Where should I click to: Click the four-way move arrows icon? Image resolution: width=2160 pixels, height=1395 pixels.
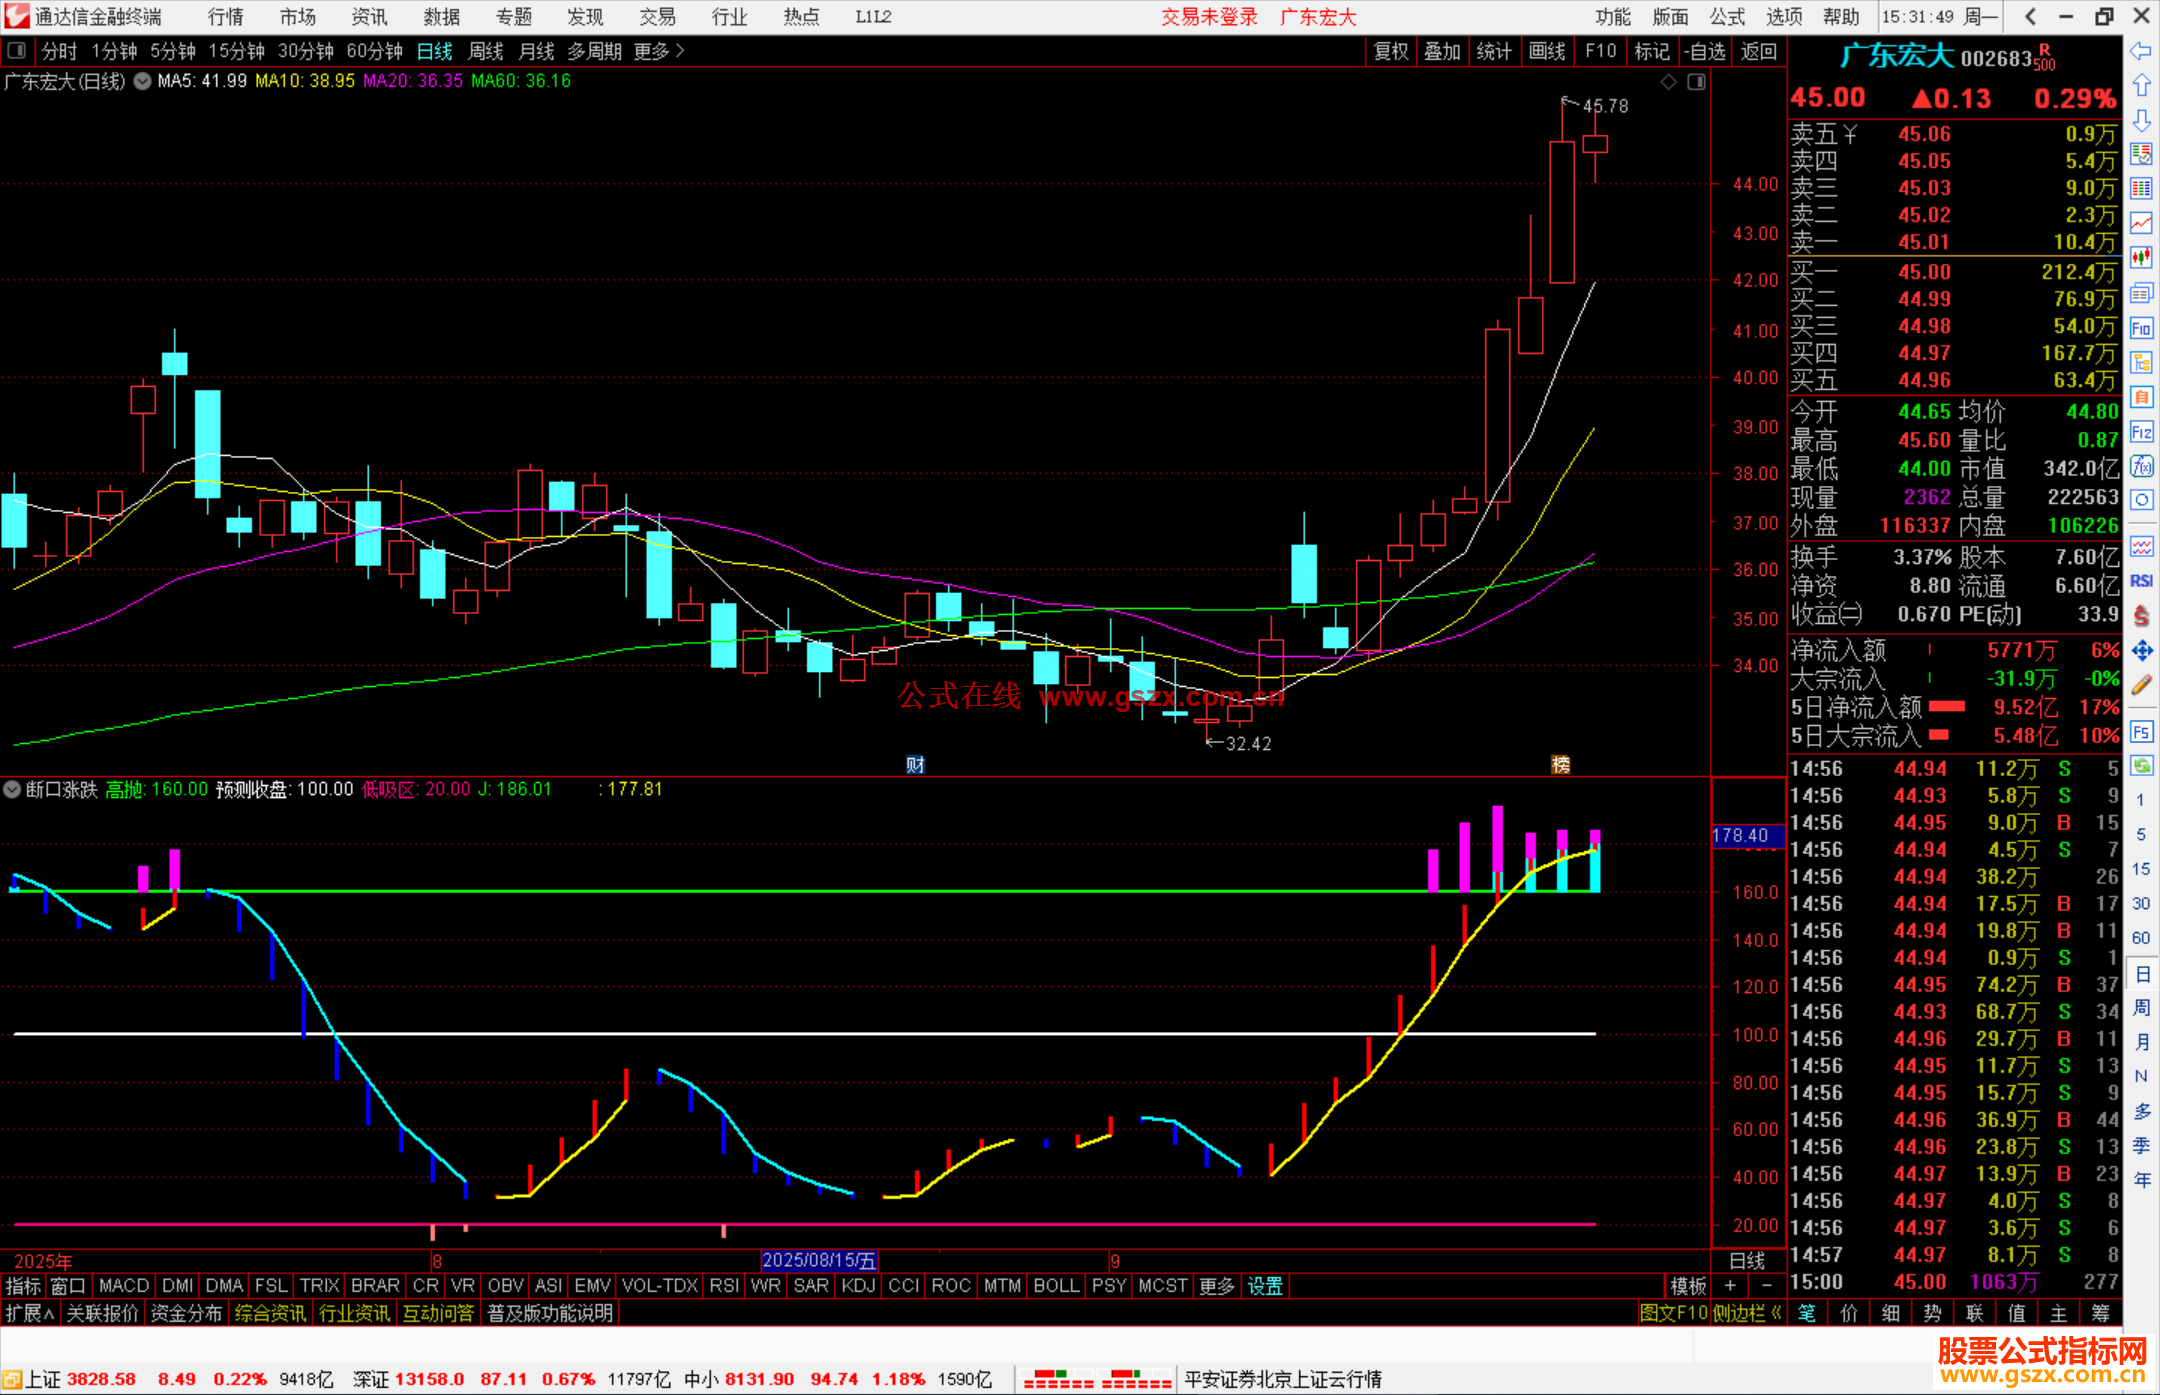coord(2141,651)
